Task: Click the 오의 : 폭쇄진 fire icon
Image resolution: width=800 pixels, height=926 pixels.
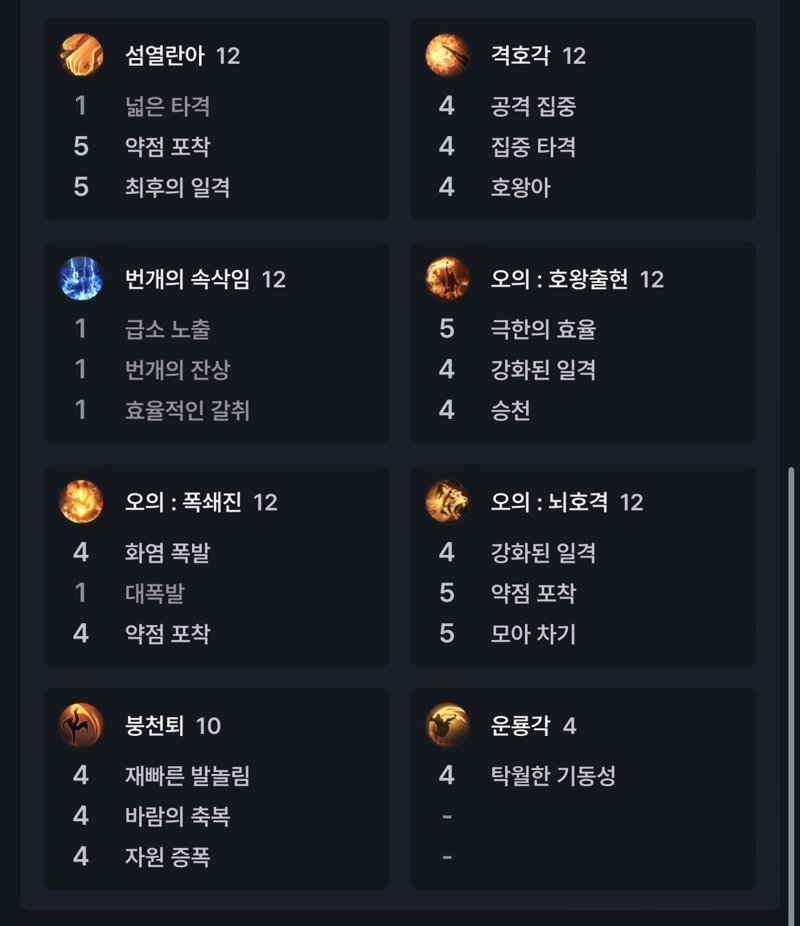Action: click(81, 501)
